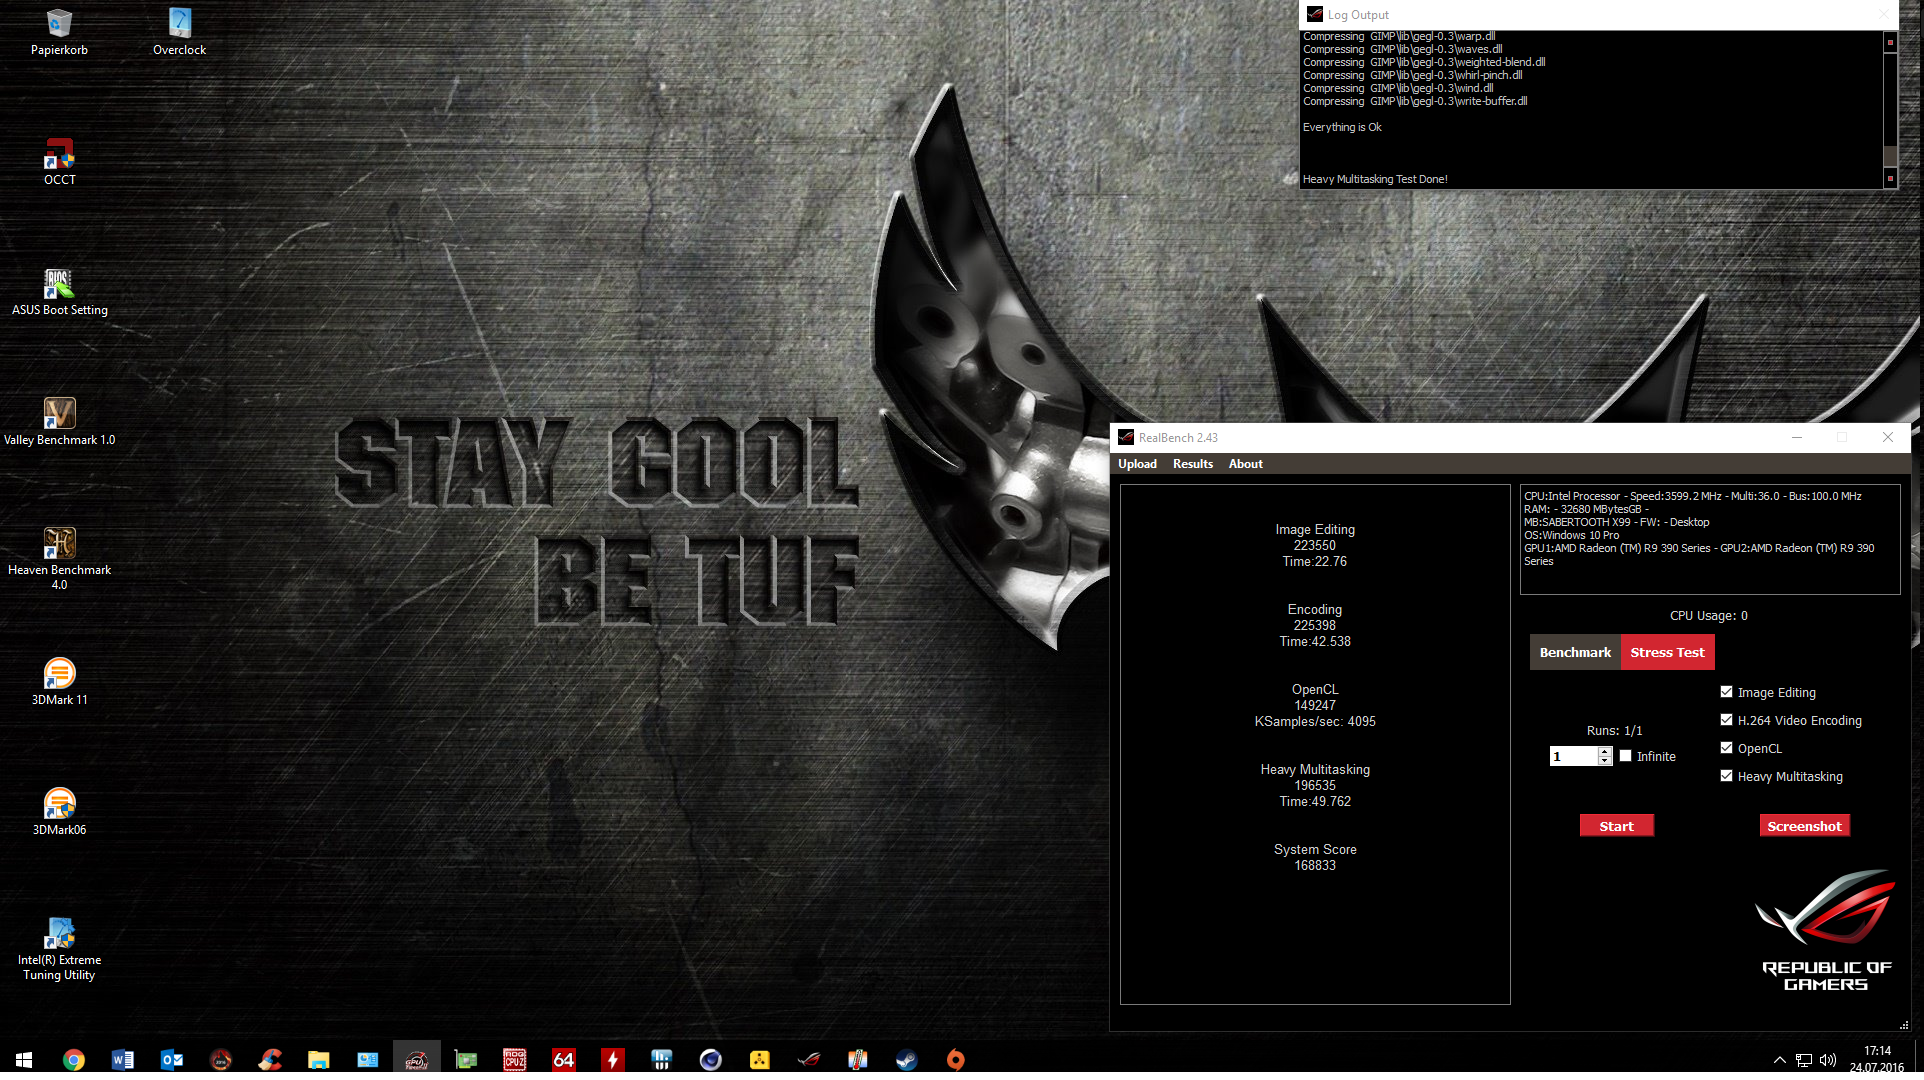Screen dimensions: 1924x1080
Task: Open AIDA64 from the taskbar
Action: (x=563, y=1059)
